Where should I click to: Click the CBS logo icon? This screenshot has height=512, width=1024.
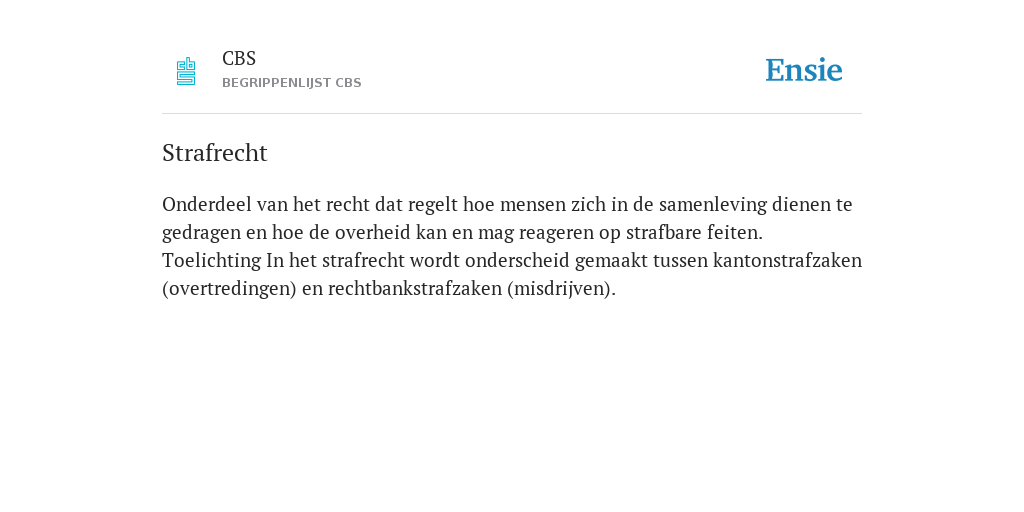(x=186, y=71)
